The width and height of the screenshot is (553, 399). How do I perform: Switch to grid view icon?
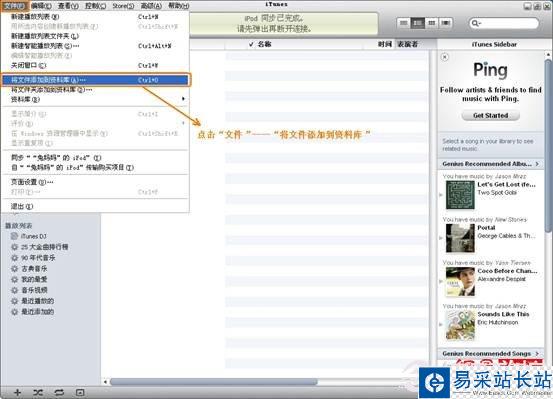tap(431, 23)
